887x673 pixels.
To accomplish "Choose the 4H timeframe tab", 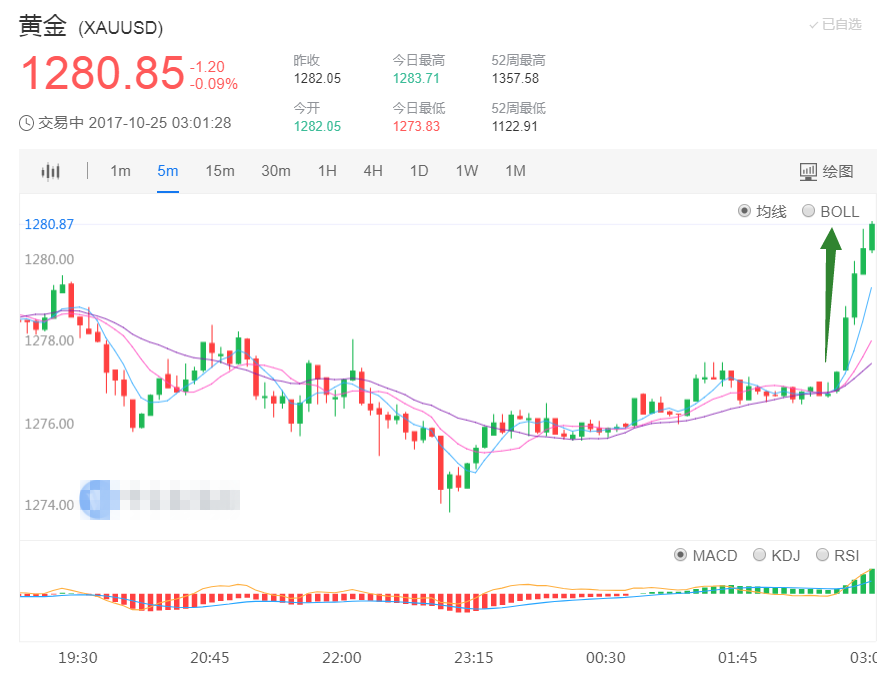I will pyautogui.click(x=373, y=171).
